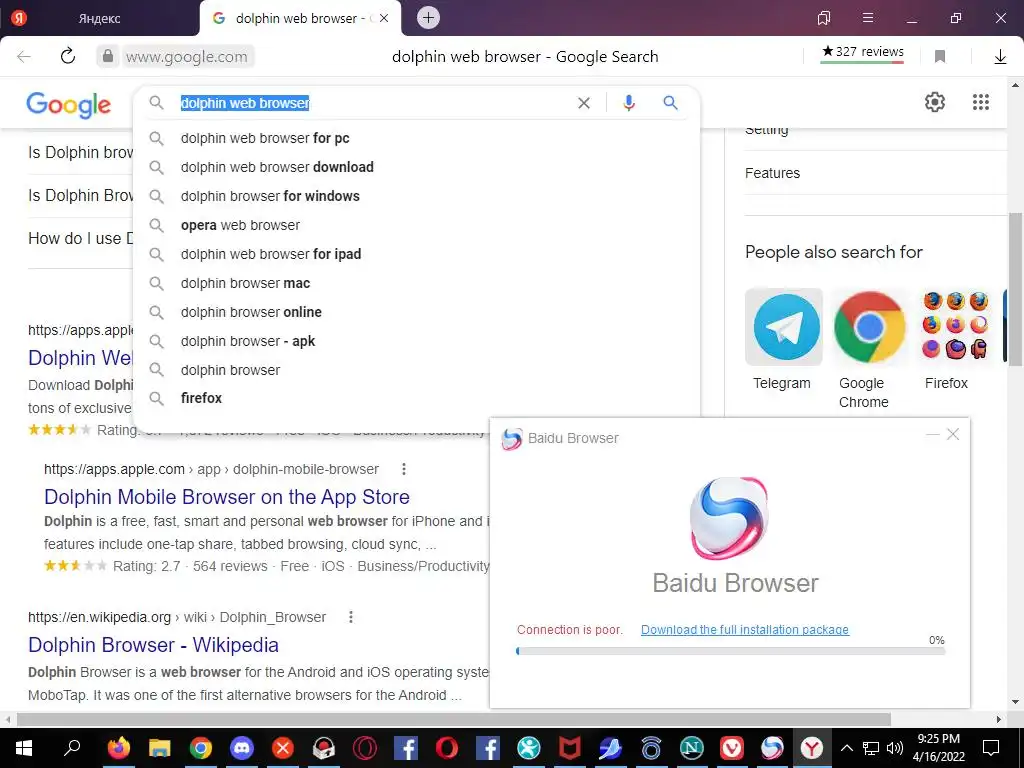Open the tab collections panel icon
This screenshot has width=1024, height=768.
click(824, 18)
